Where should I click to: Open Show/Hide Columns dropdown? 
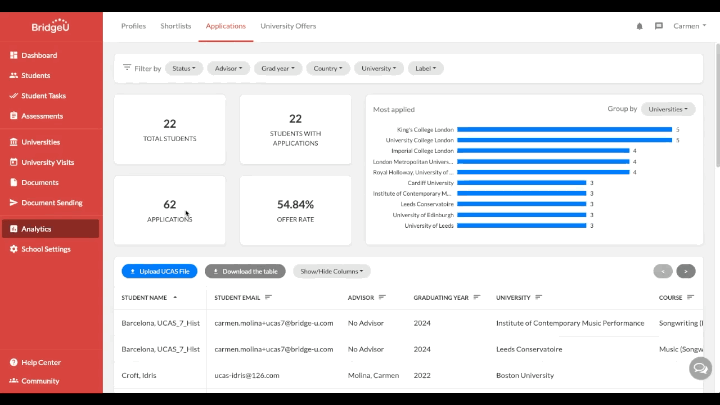click(332, 271)
